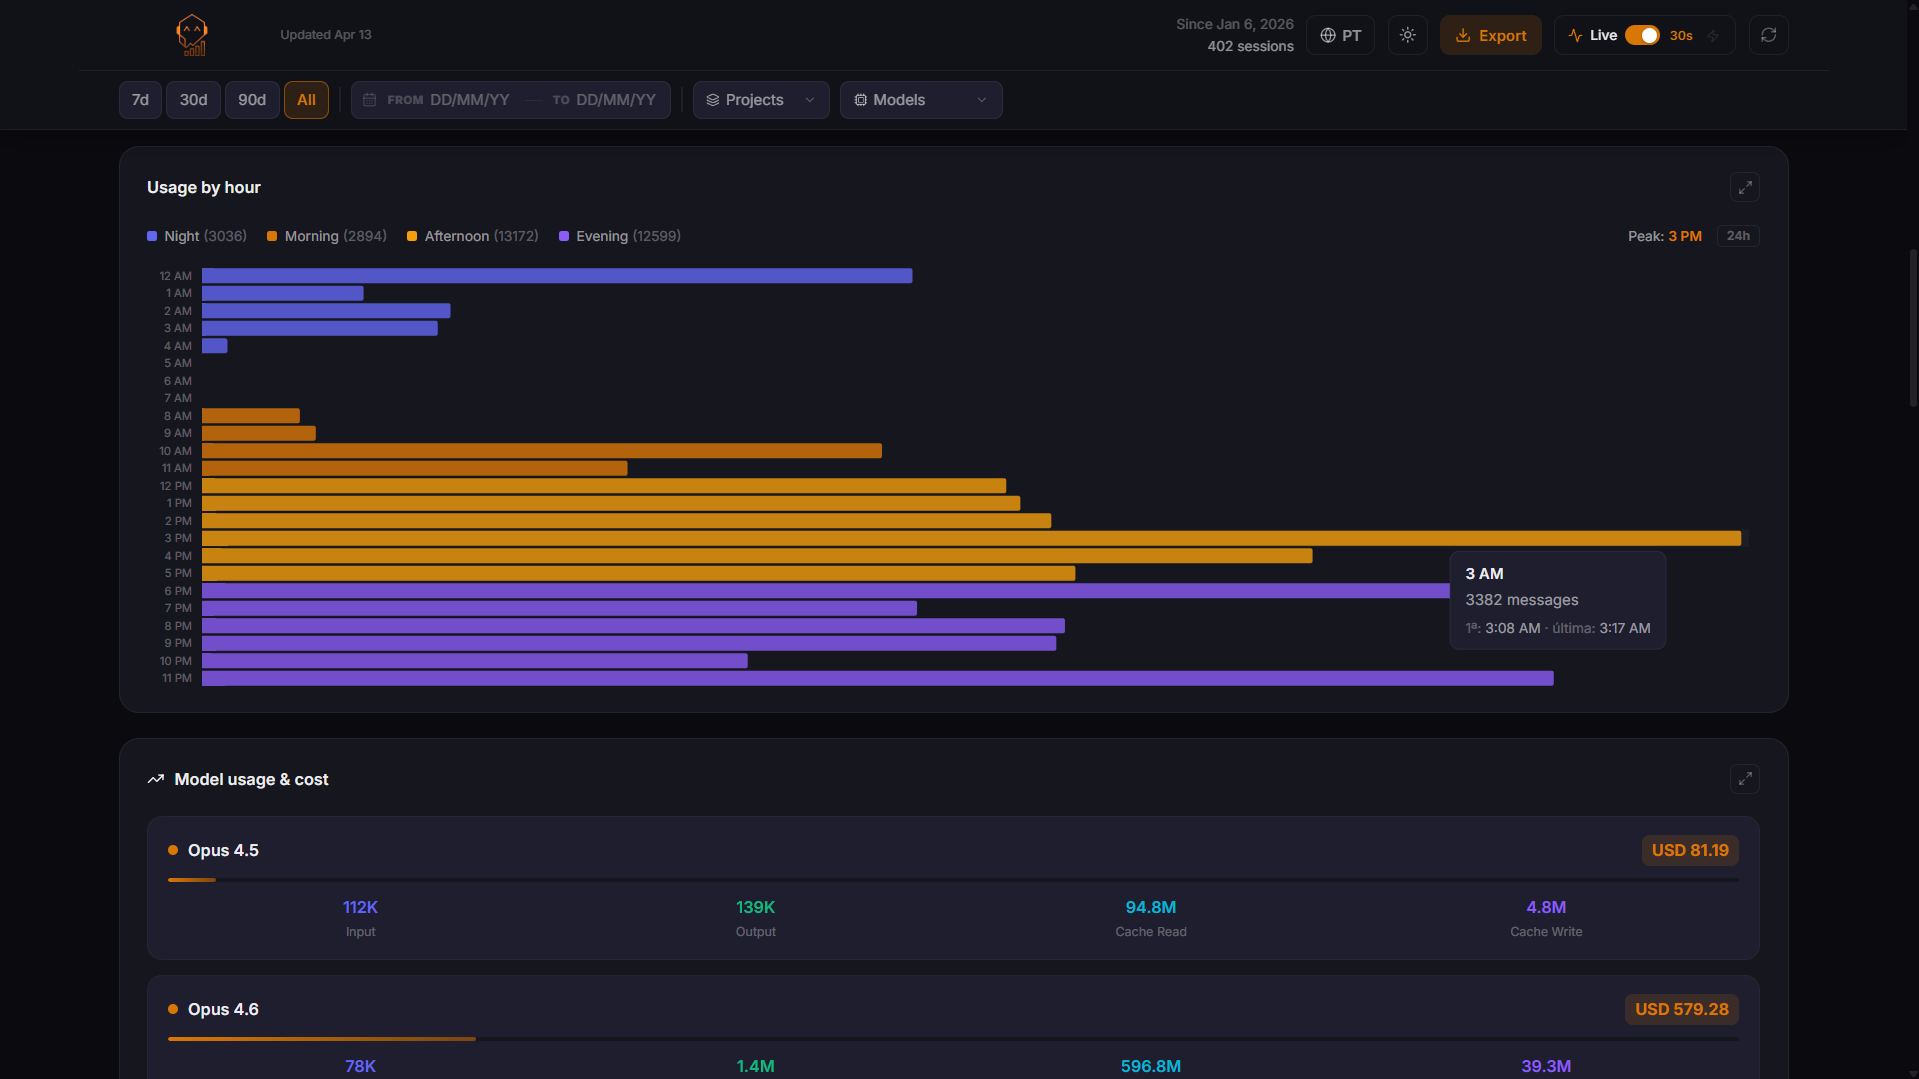Screen dimensions: 1919x1079
Task: Open the Models filter dropdown
Action: tap(920, 100)
